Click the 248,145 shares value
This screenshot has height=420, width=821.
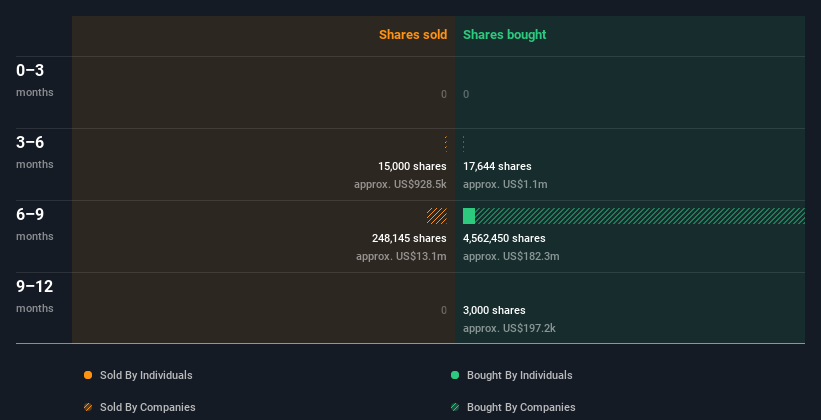coord(409,238)
